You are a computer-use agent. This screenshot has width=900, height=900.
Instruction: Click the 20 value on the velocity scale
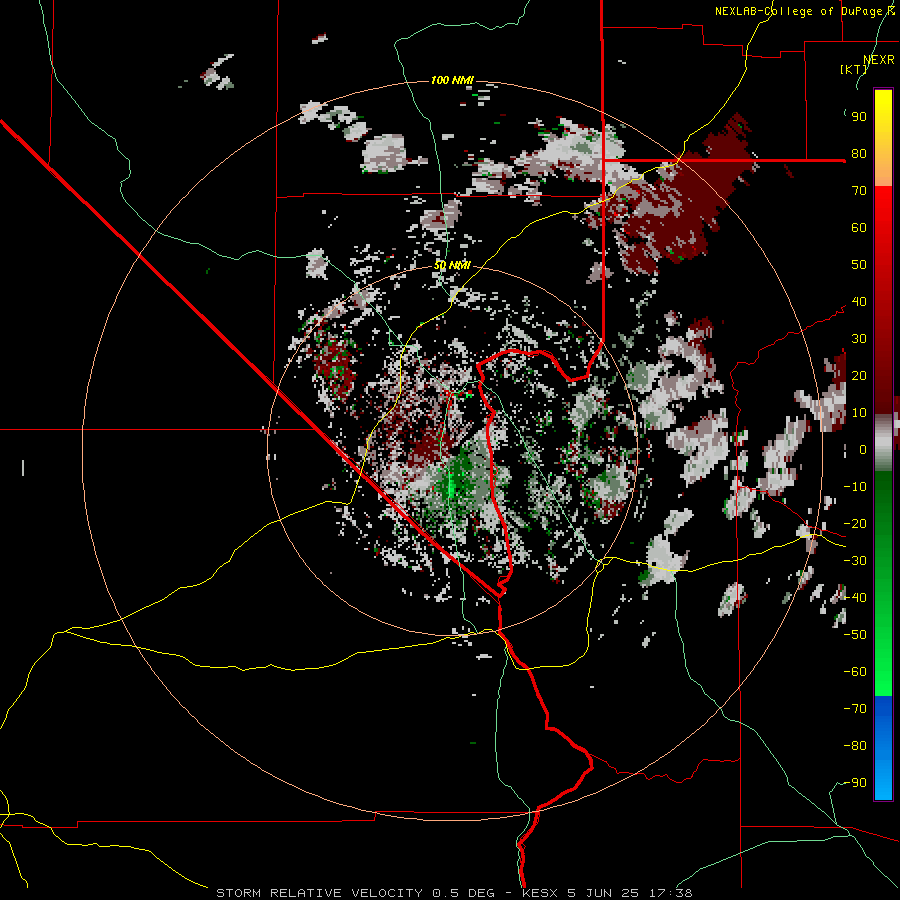(x=859, y=375)
